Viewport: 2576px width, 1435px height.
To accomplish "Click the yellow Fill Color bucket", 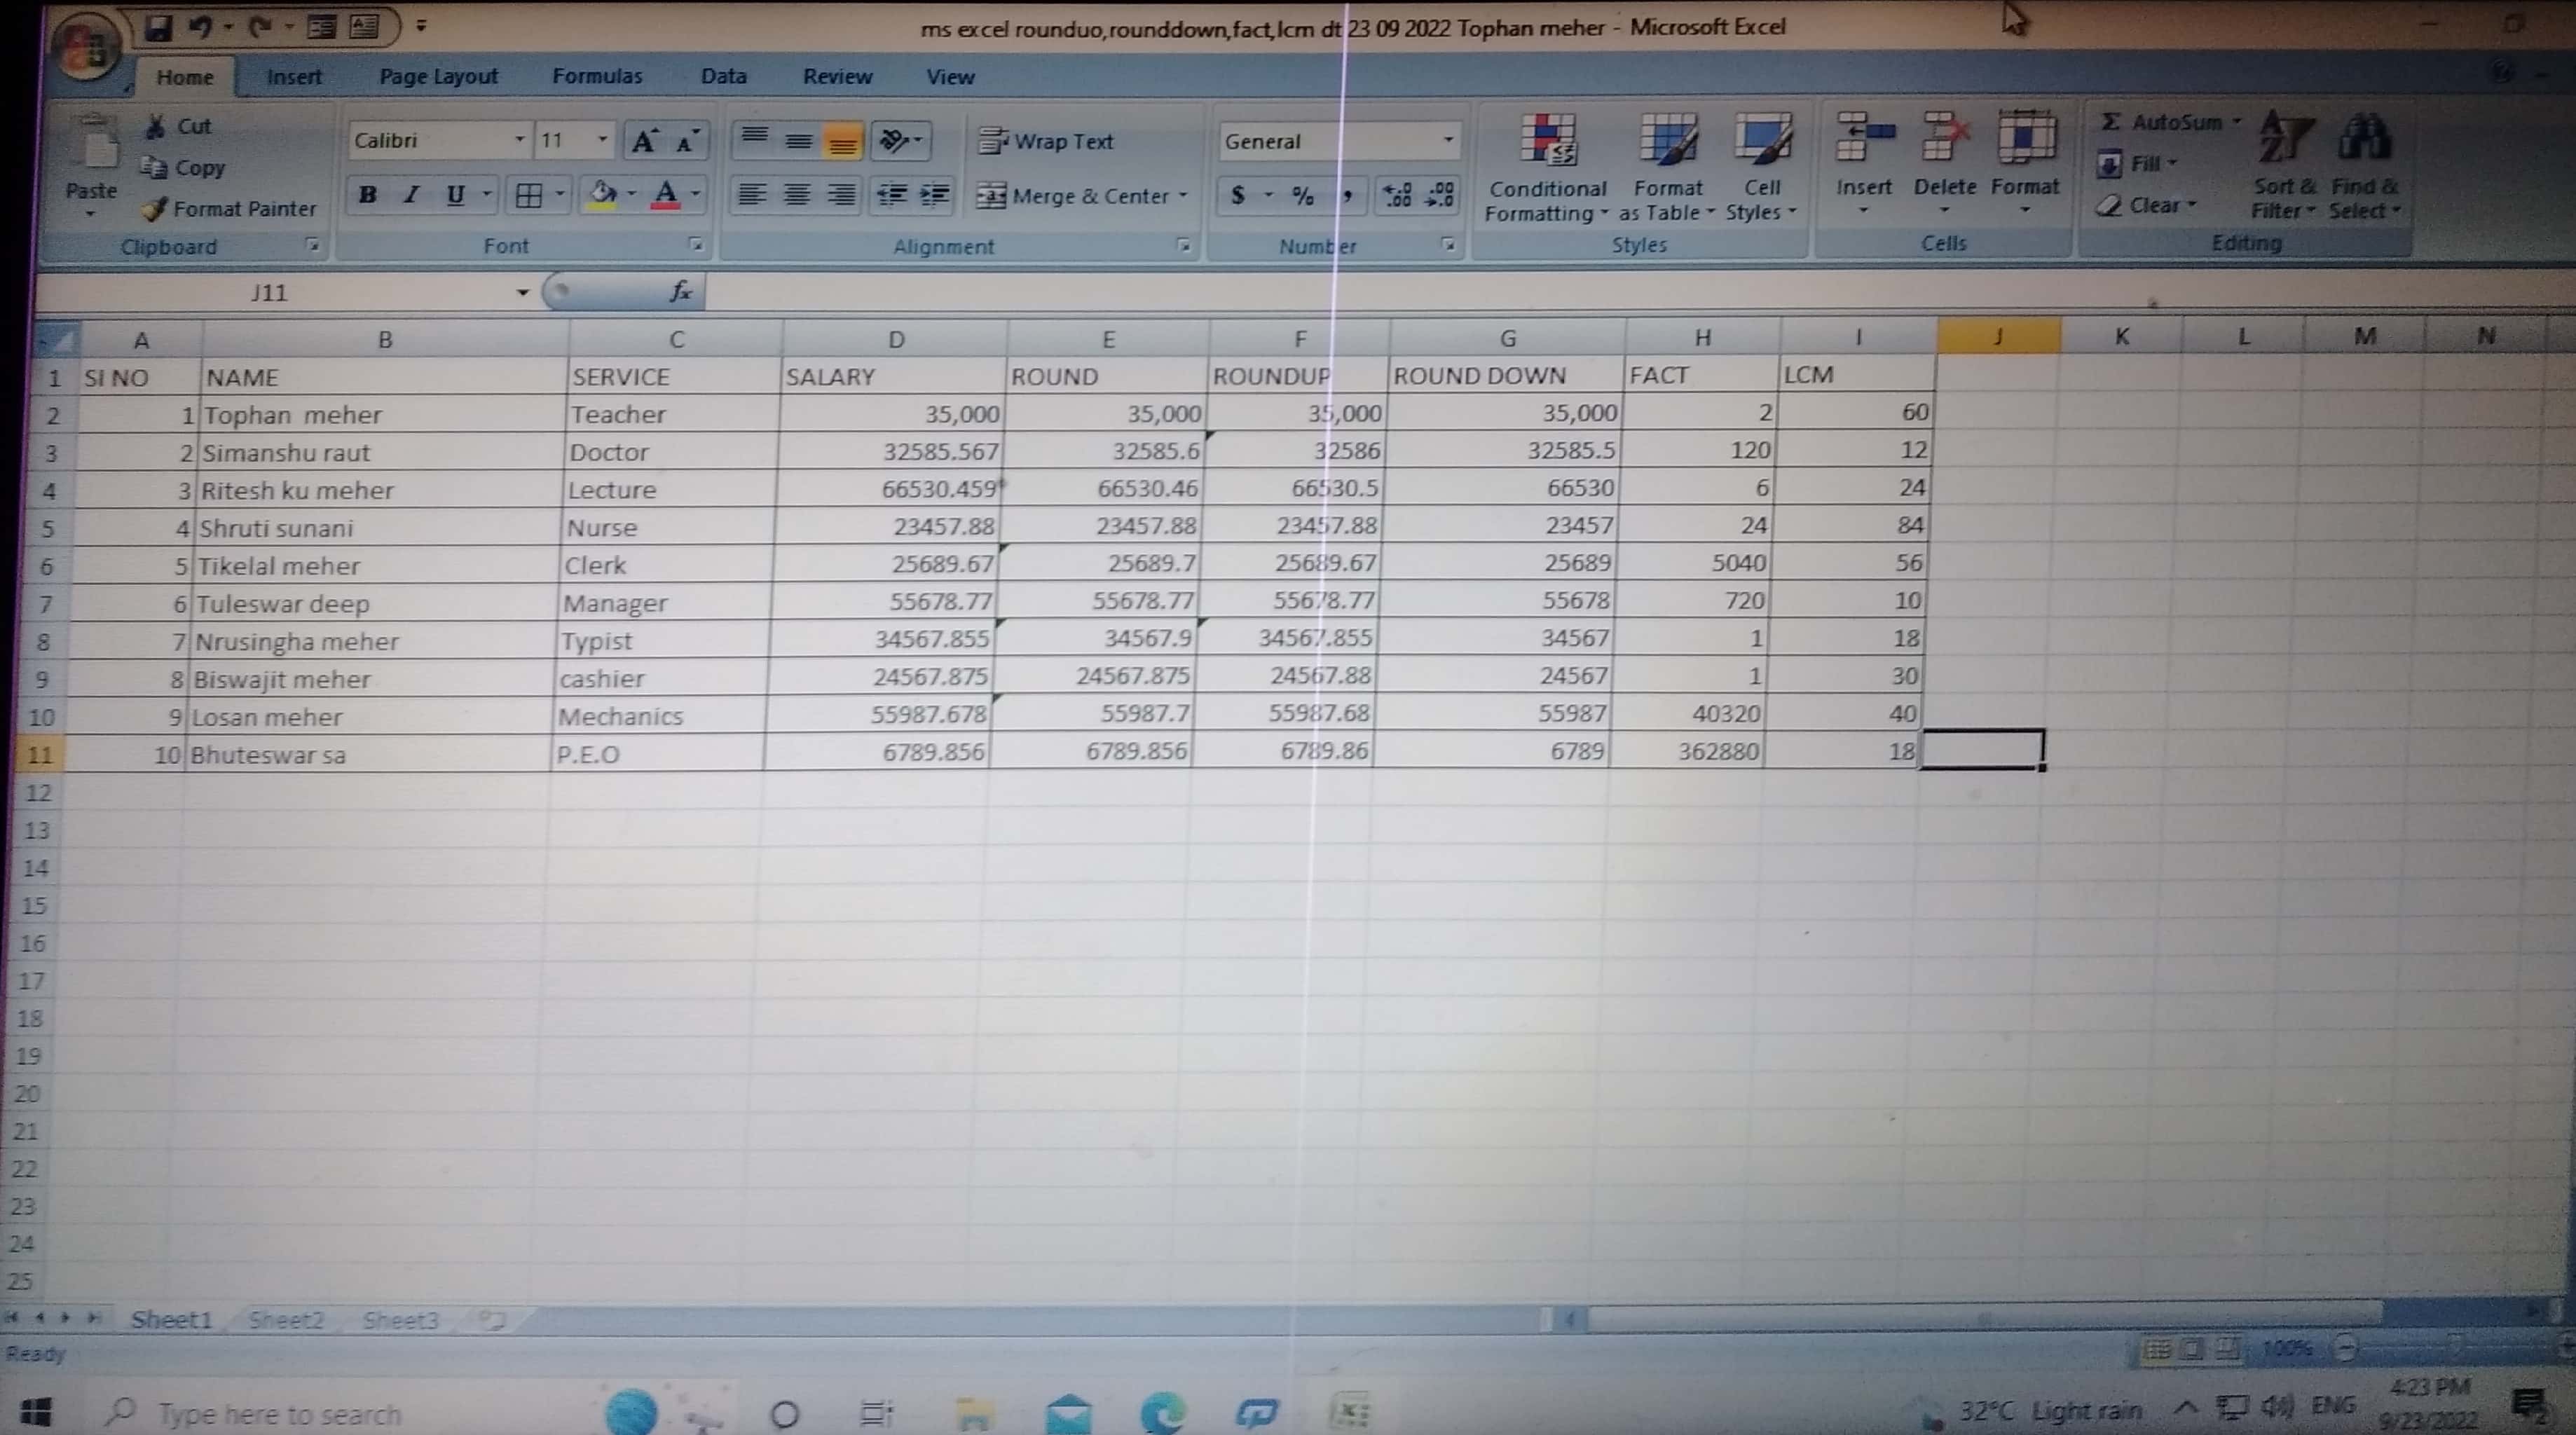I will [x=603, y=194].
